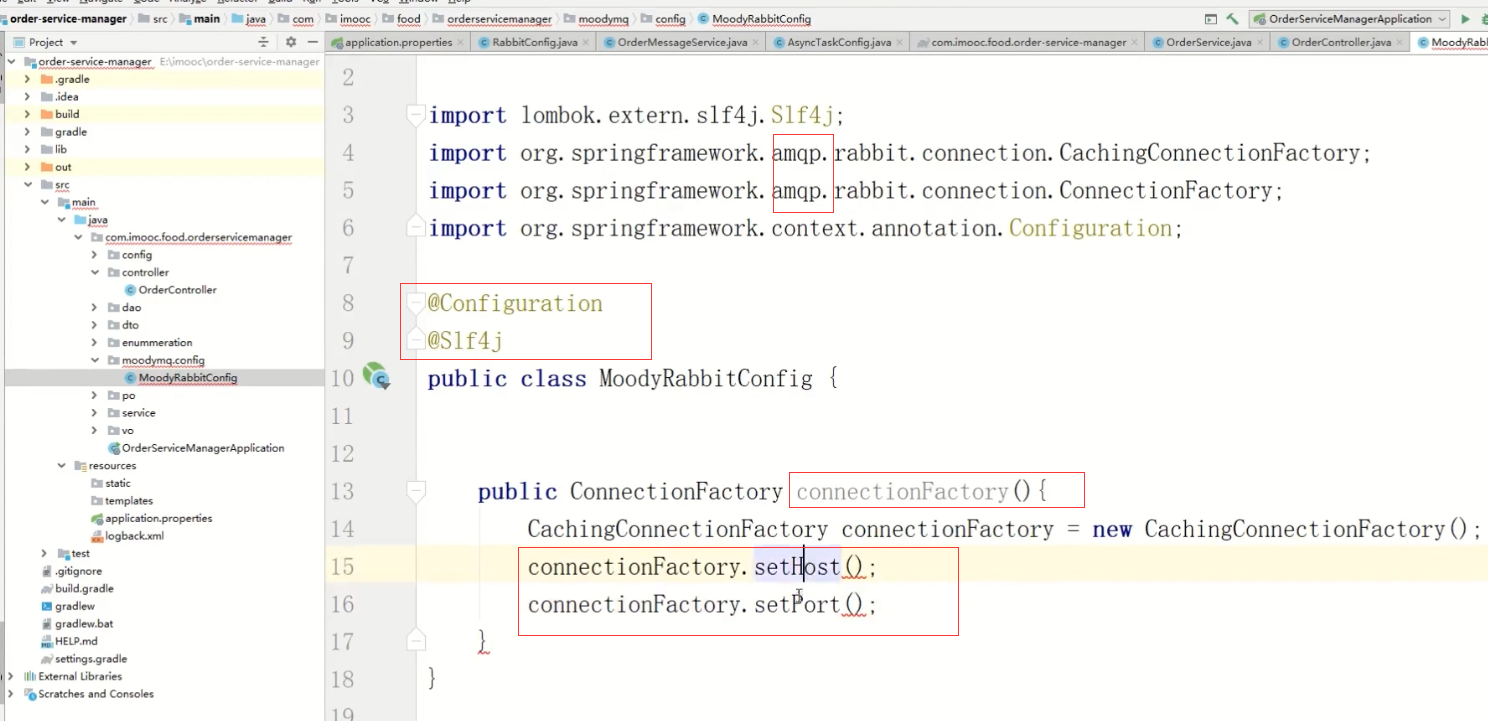Expand the service package
The height and width of the screenshot is (721, 1488).
pyautogui.click(x=95, y=413)
